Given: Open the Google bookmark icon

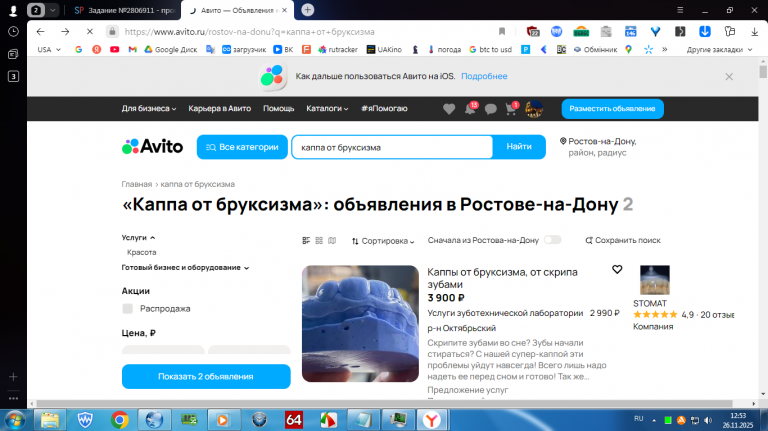Looking at the screenshot, I should coord(78,49).
